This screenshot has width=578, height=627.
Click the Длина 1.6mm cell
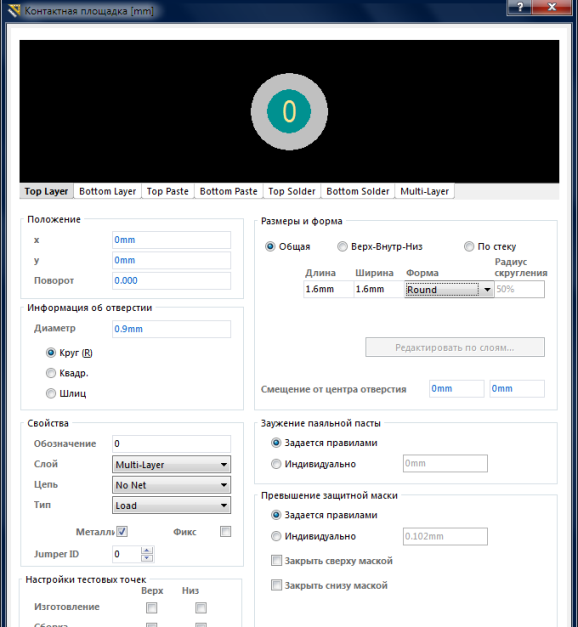(x=328, y=289)
